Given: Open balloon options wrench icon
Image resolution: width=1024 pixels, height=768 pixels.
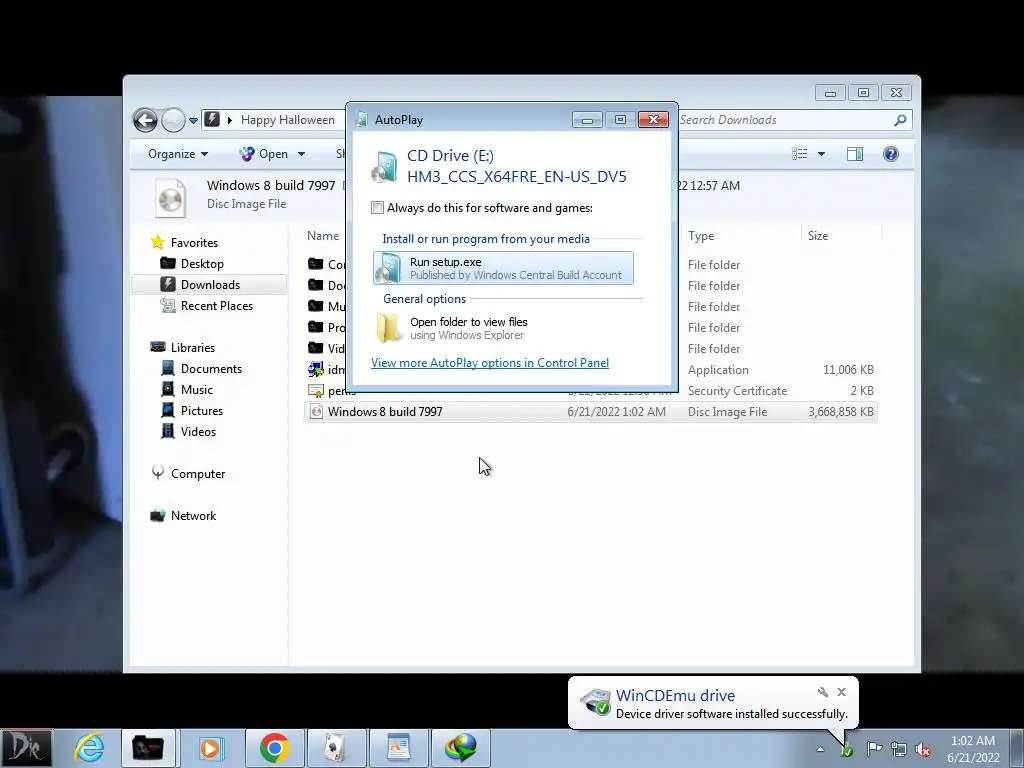Looking at the screenshot, I should coord(823,692).
